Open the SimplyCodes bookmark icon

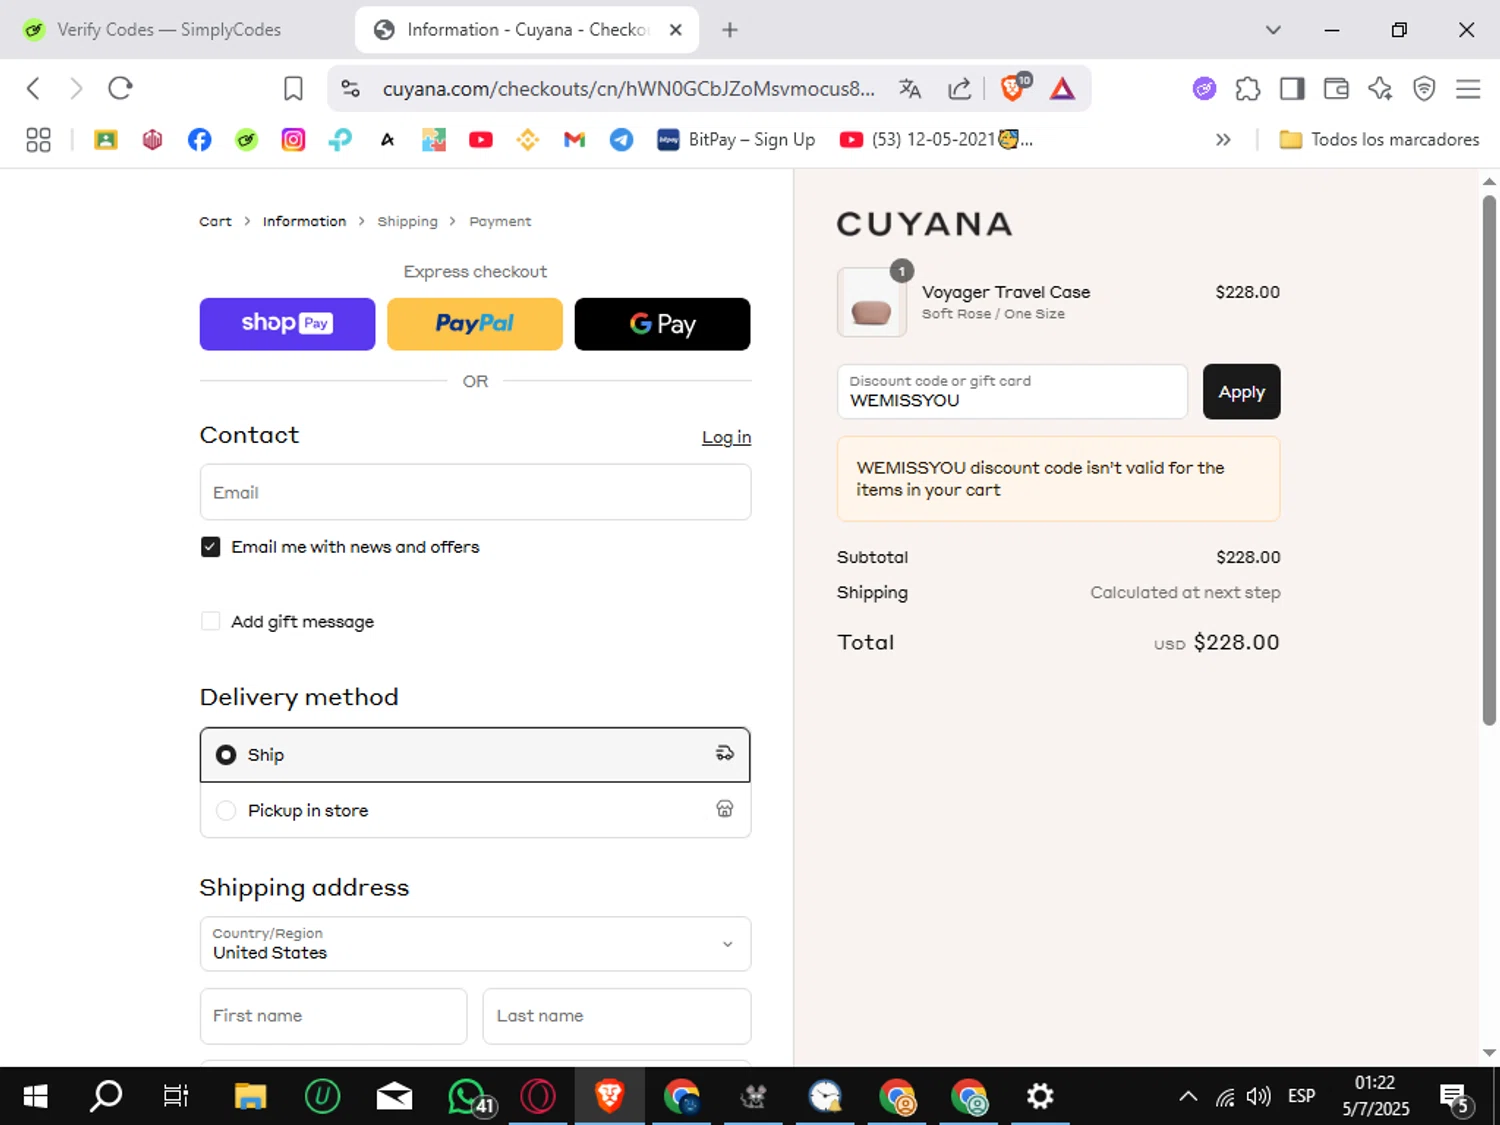click(246, 140)
